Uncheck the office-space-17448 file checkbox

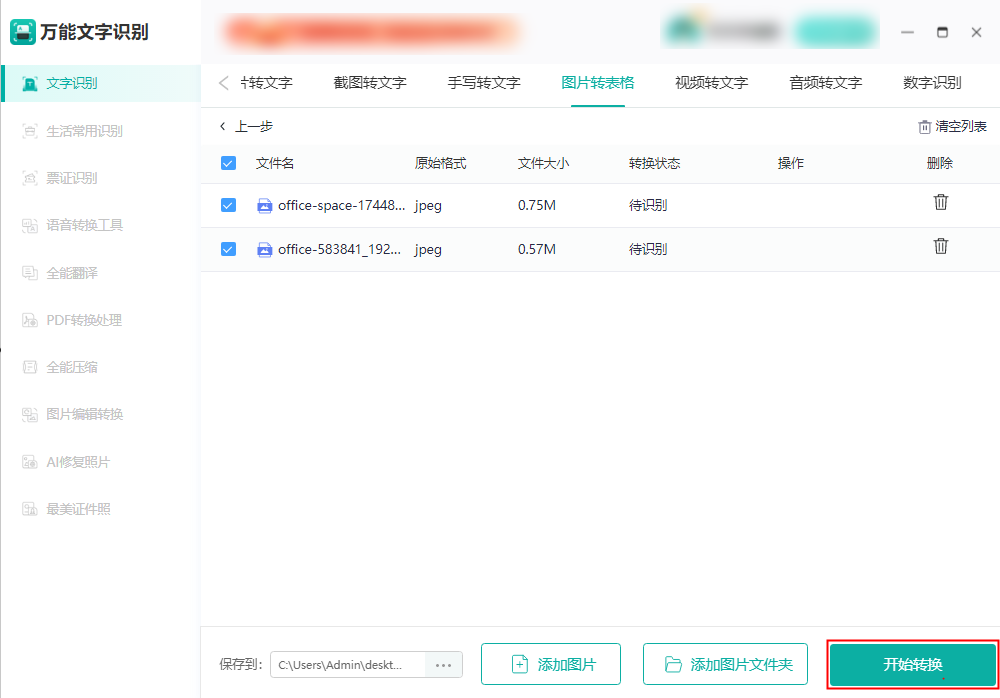tap(228, 205)
